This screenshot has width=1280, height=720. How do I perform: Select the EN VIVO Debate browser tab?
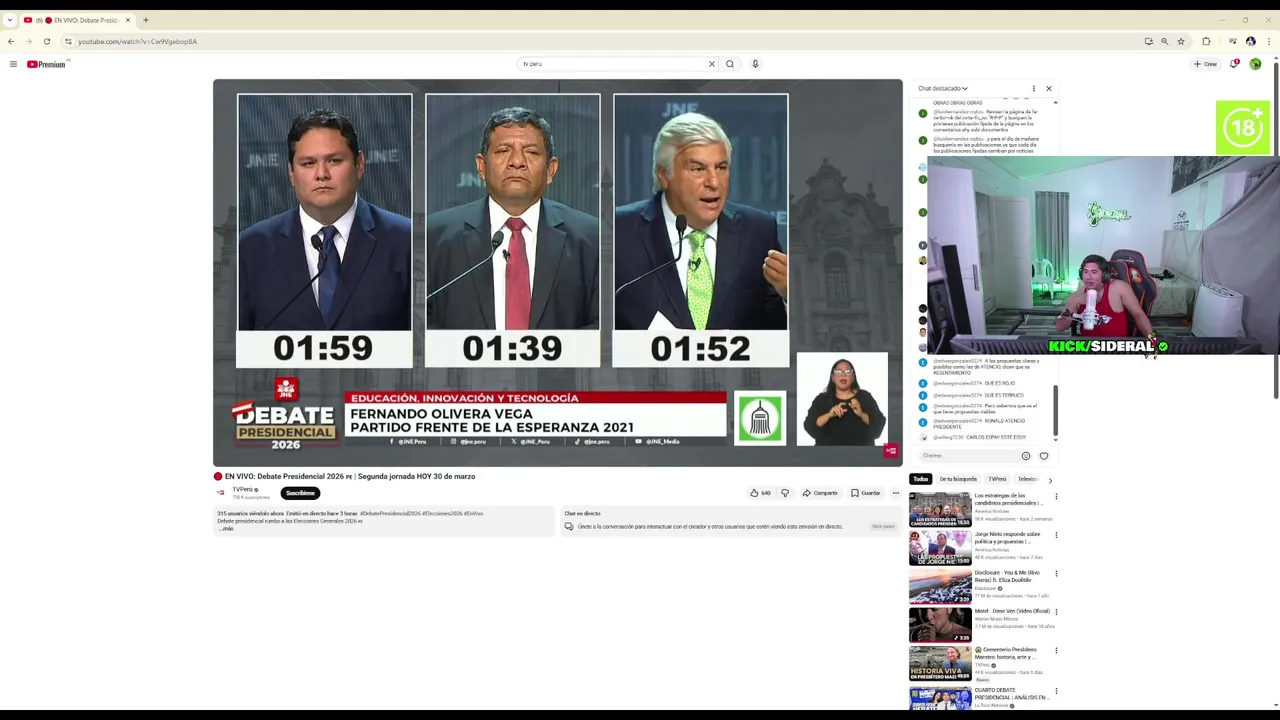pyautogui.click(x=77, y=20)
